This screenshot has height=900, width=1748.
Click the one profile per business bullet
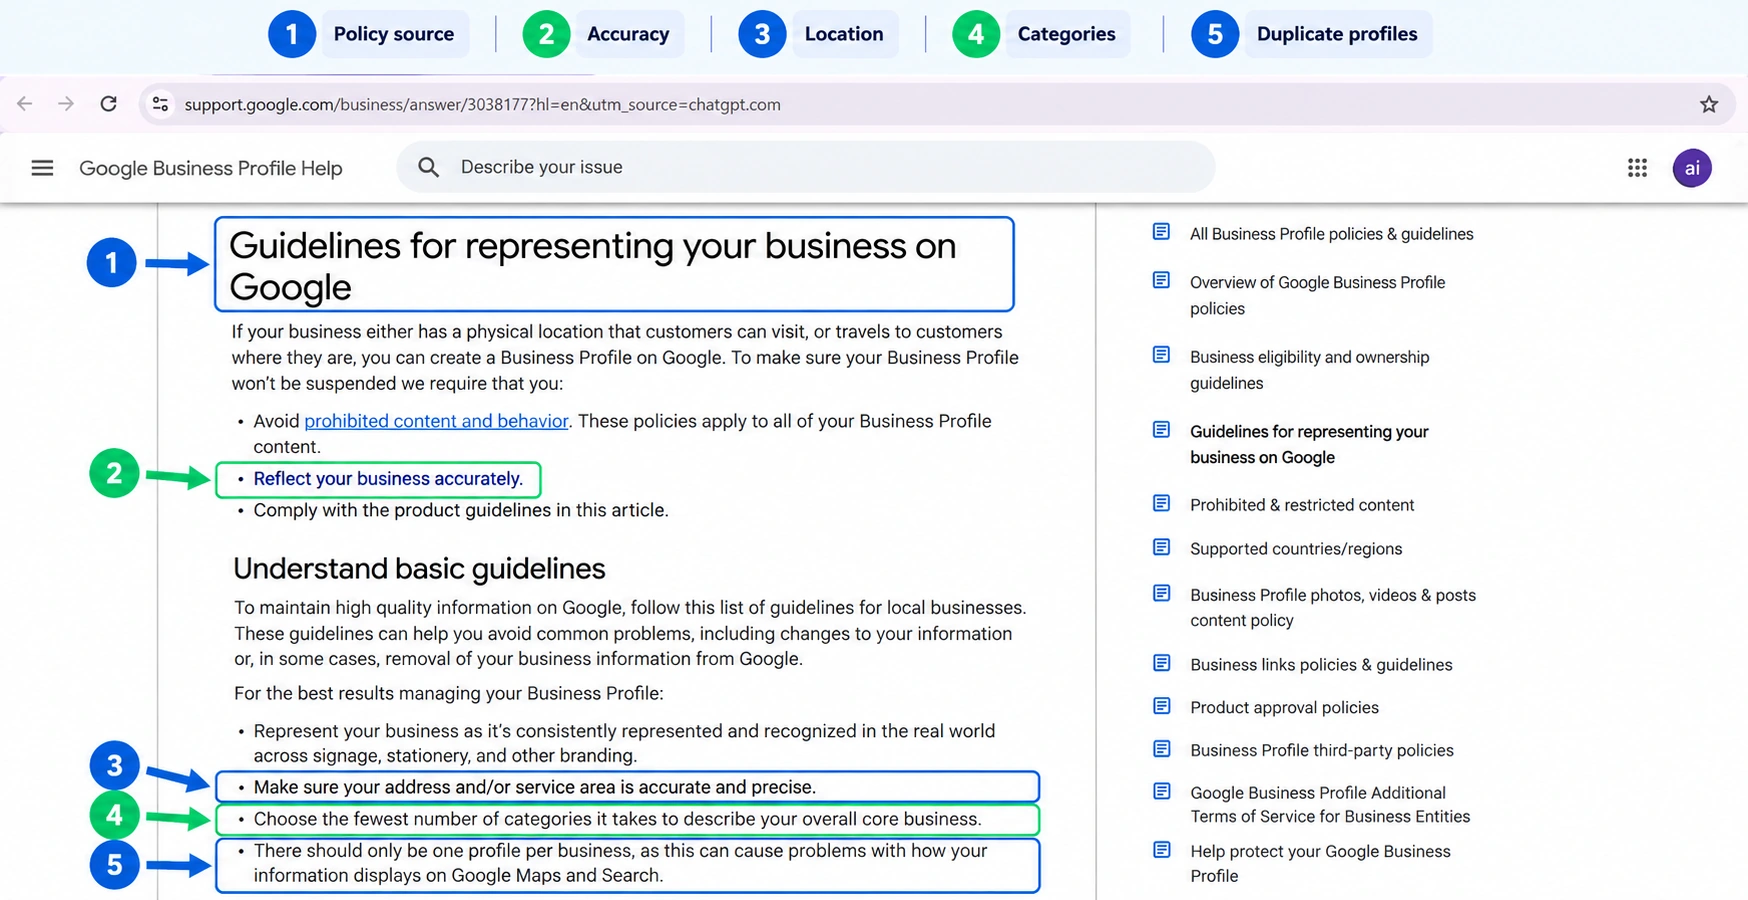[x=620, y=863]
